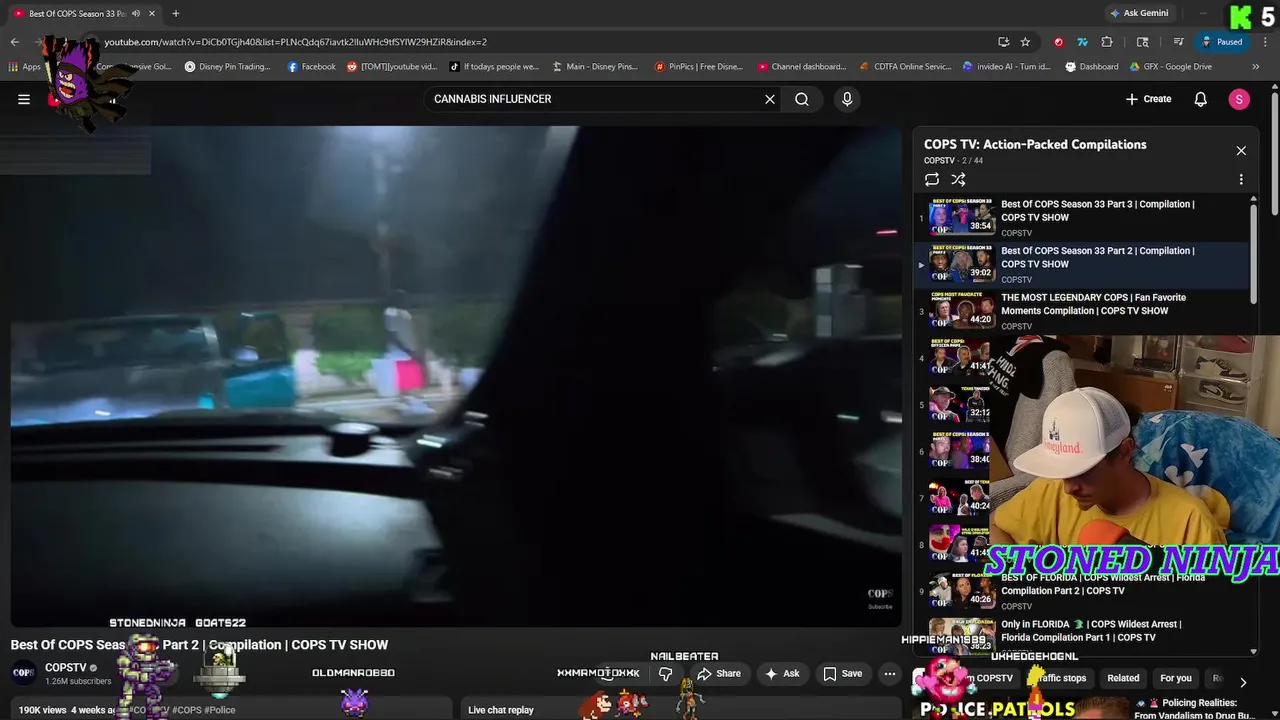
Task: Open the YouTube hamburger guide menu
Action: (24, 99)
